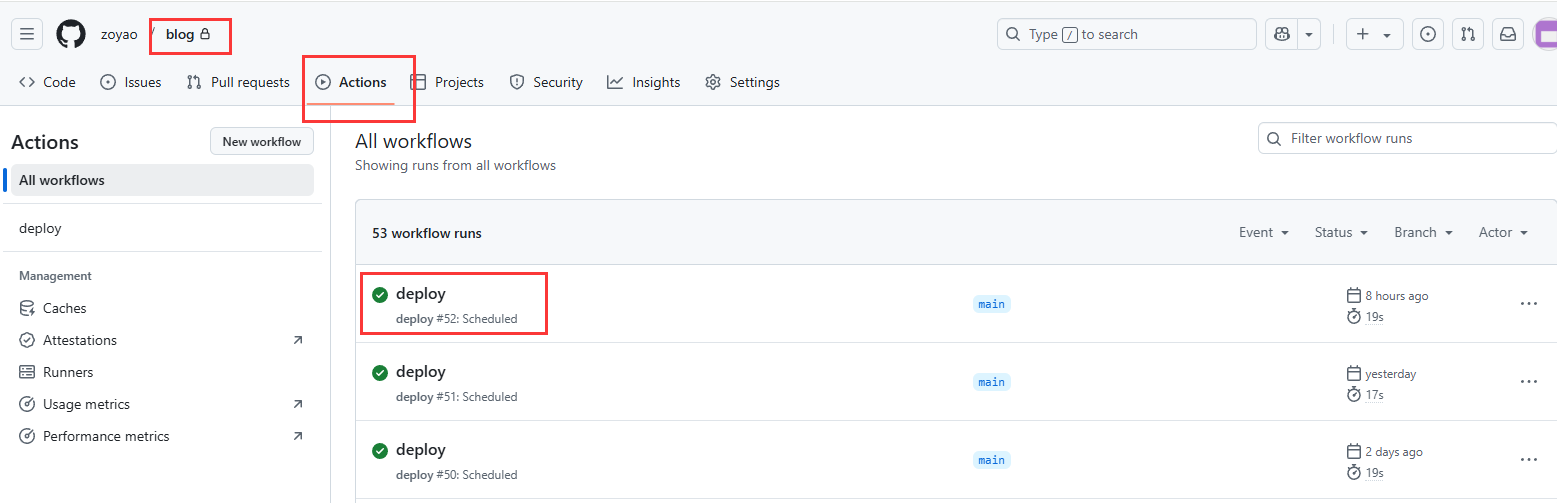Expand the Status filter dropdown
This screenshot has width=1557, height=503.
coord(1341,232)
